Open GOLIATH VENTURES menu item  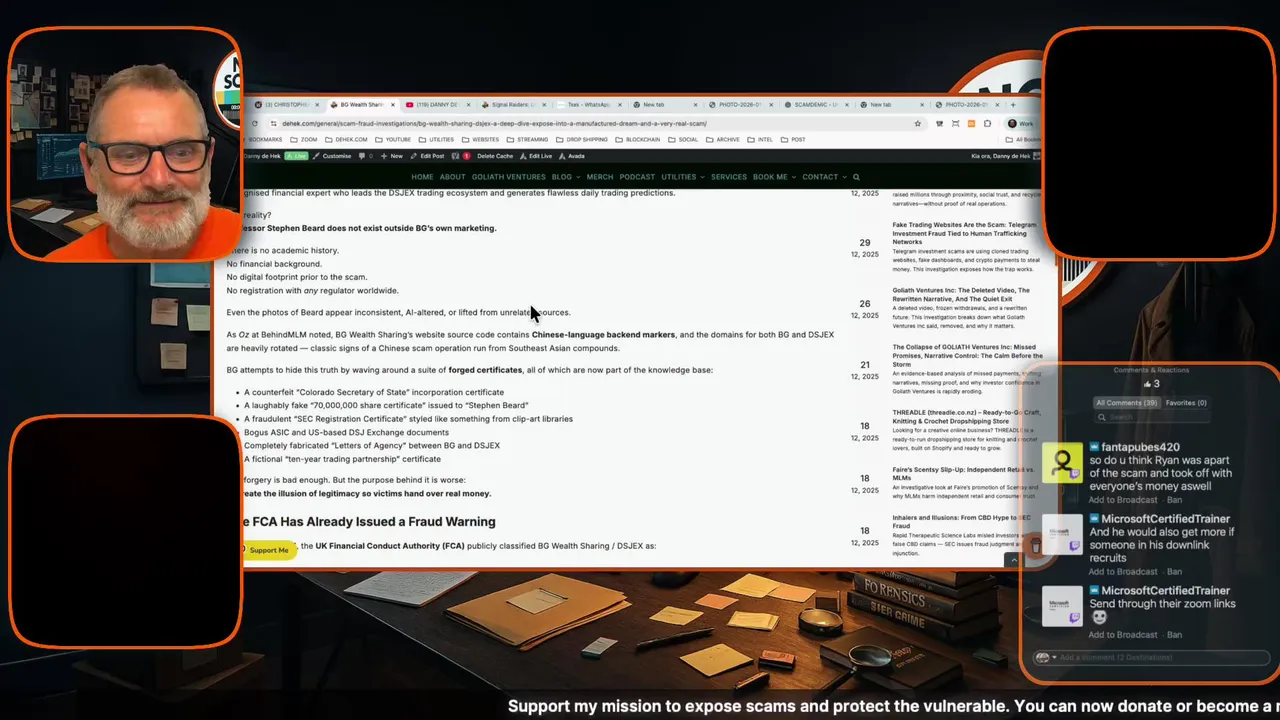[x=508, y=177]
